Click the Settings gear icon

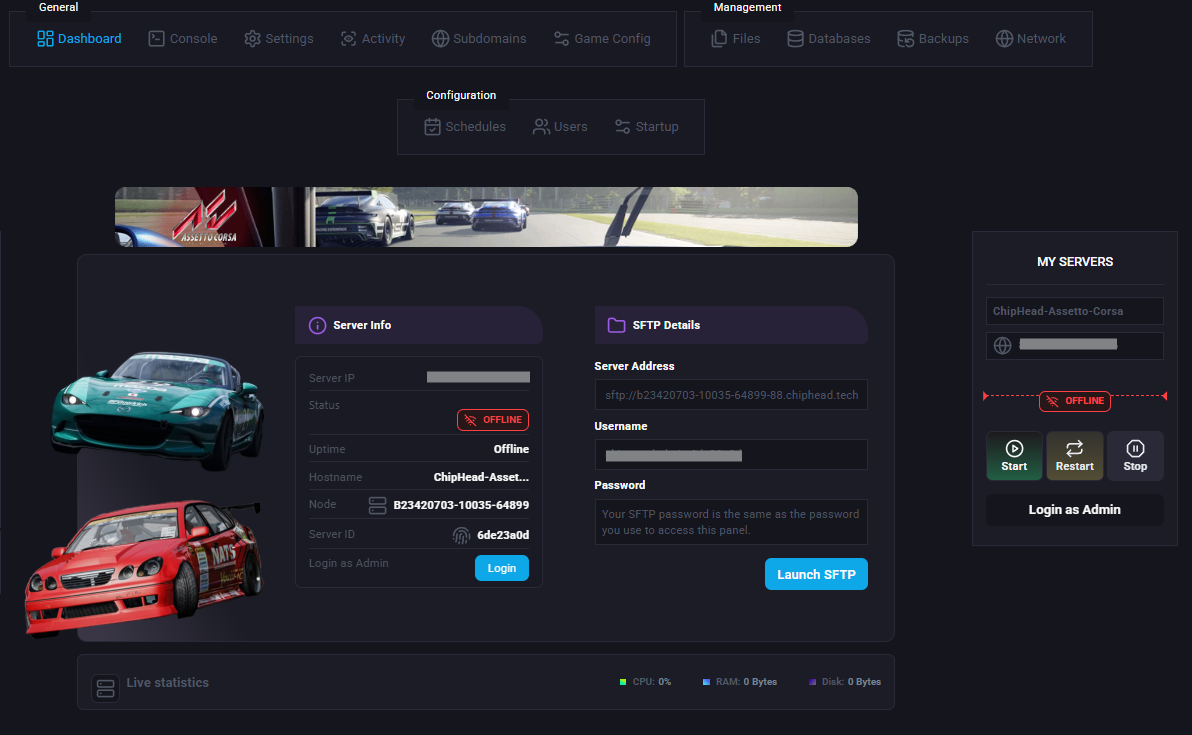(252, 39)
